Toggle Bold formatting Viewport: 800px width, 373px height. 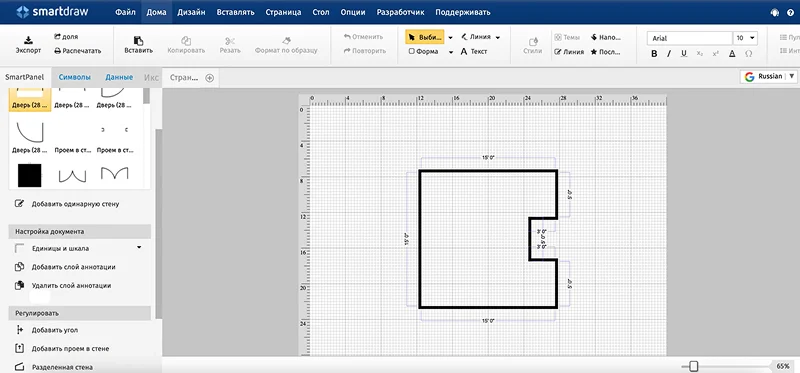(x=654, y=54)
